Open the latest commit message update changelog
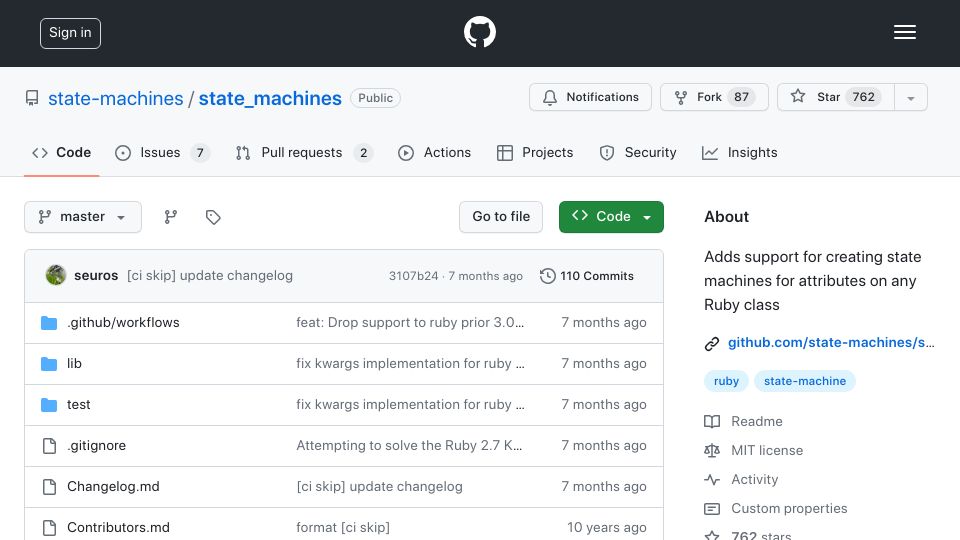This screenshot has width=960, height=540. 210,276
